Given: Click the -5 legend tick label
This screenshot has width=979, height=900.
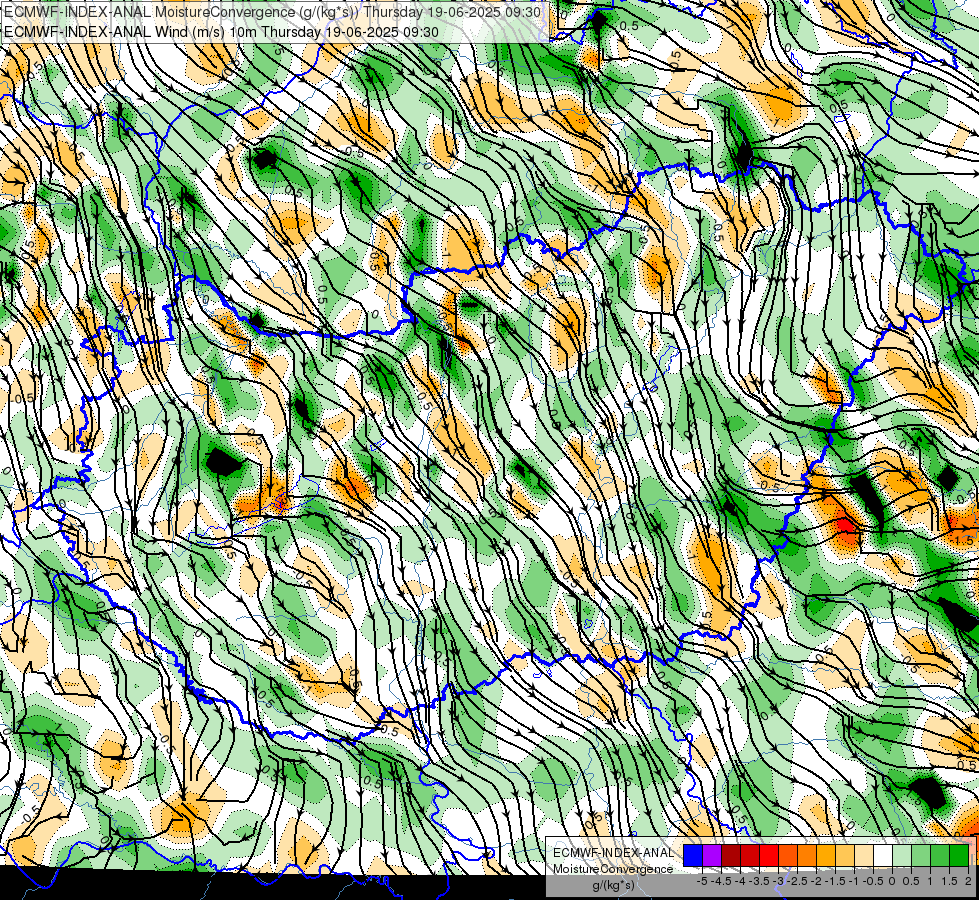Looking at the screenshot, I should point(702,881).
